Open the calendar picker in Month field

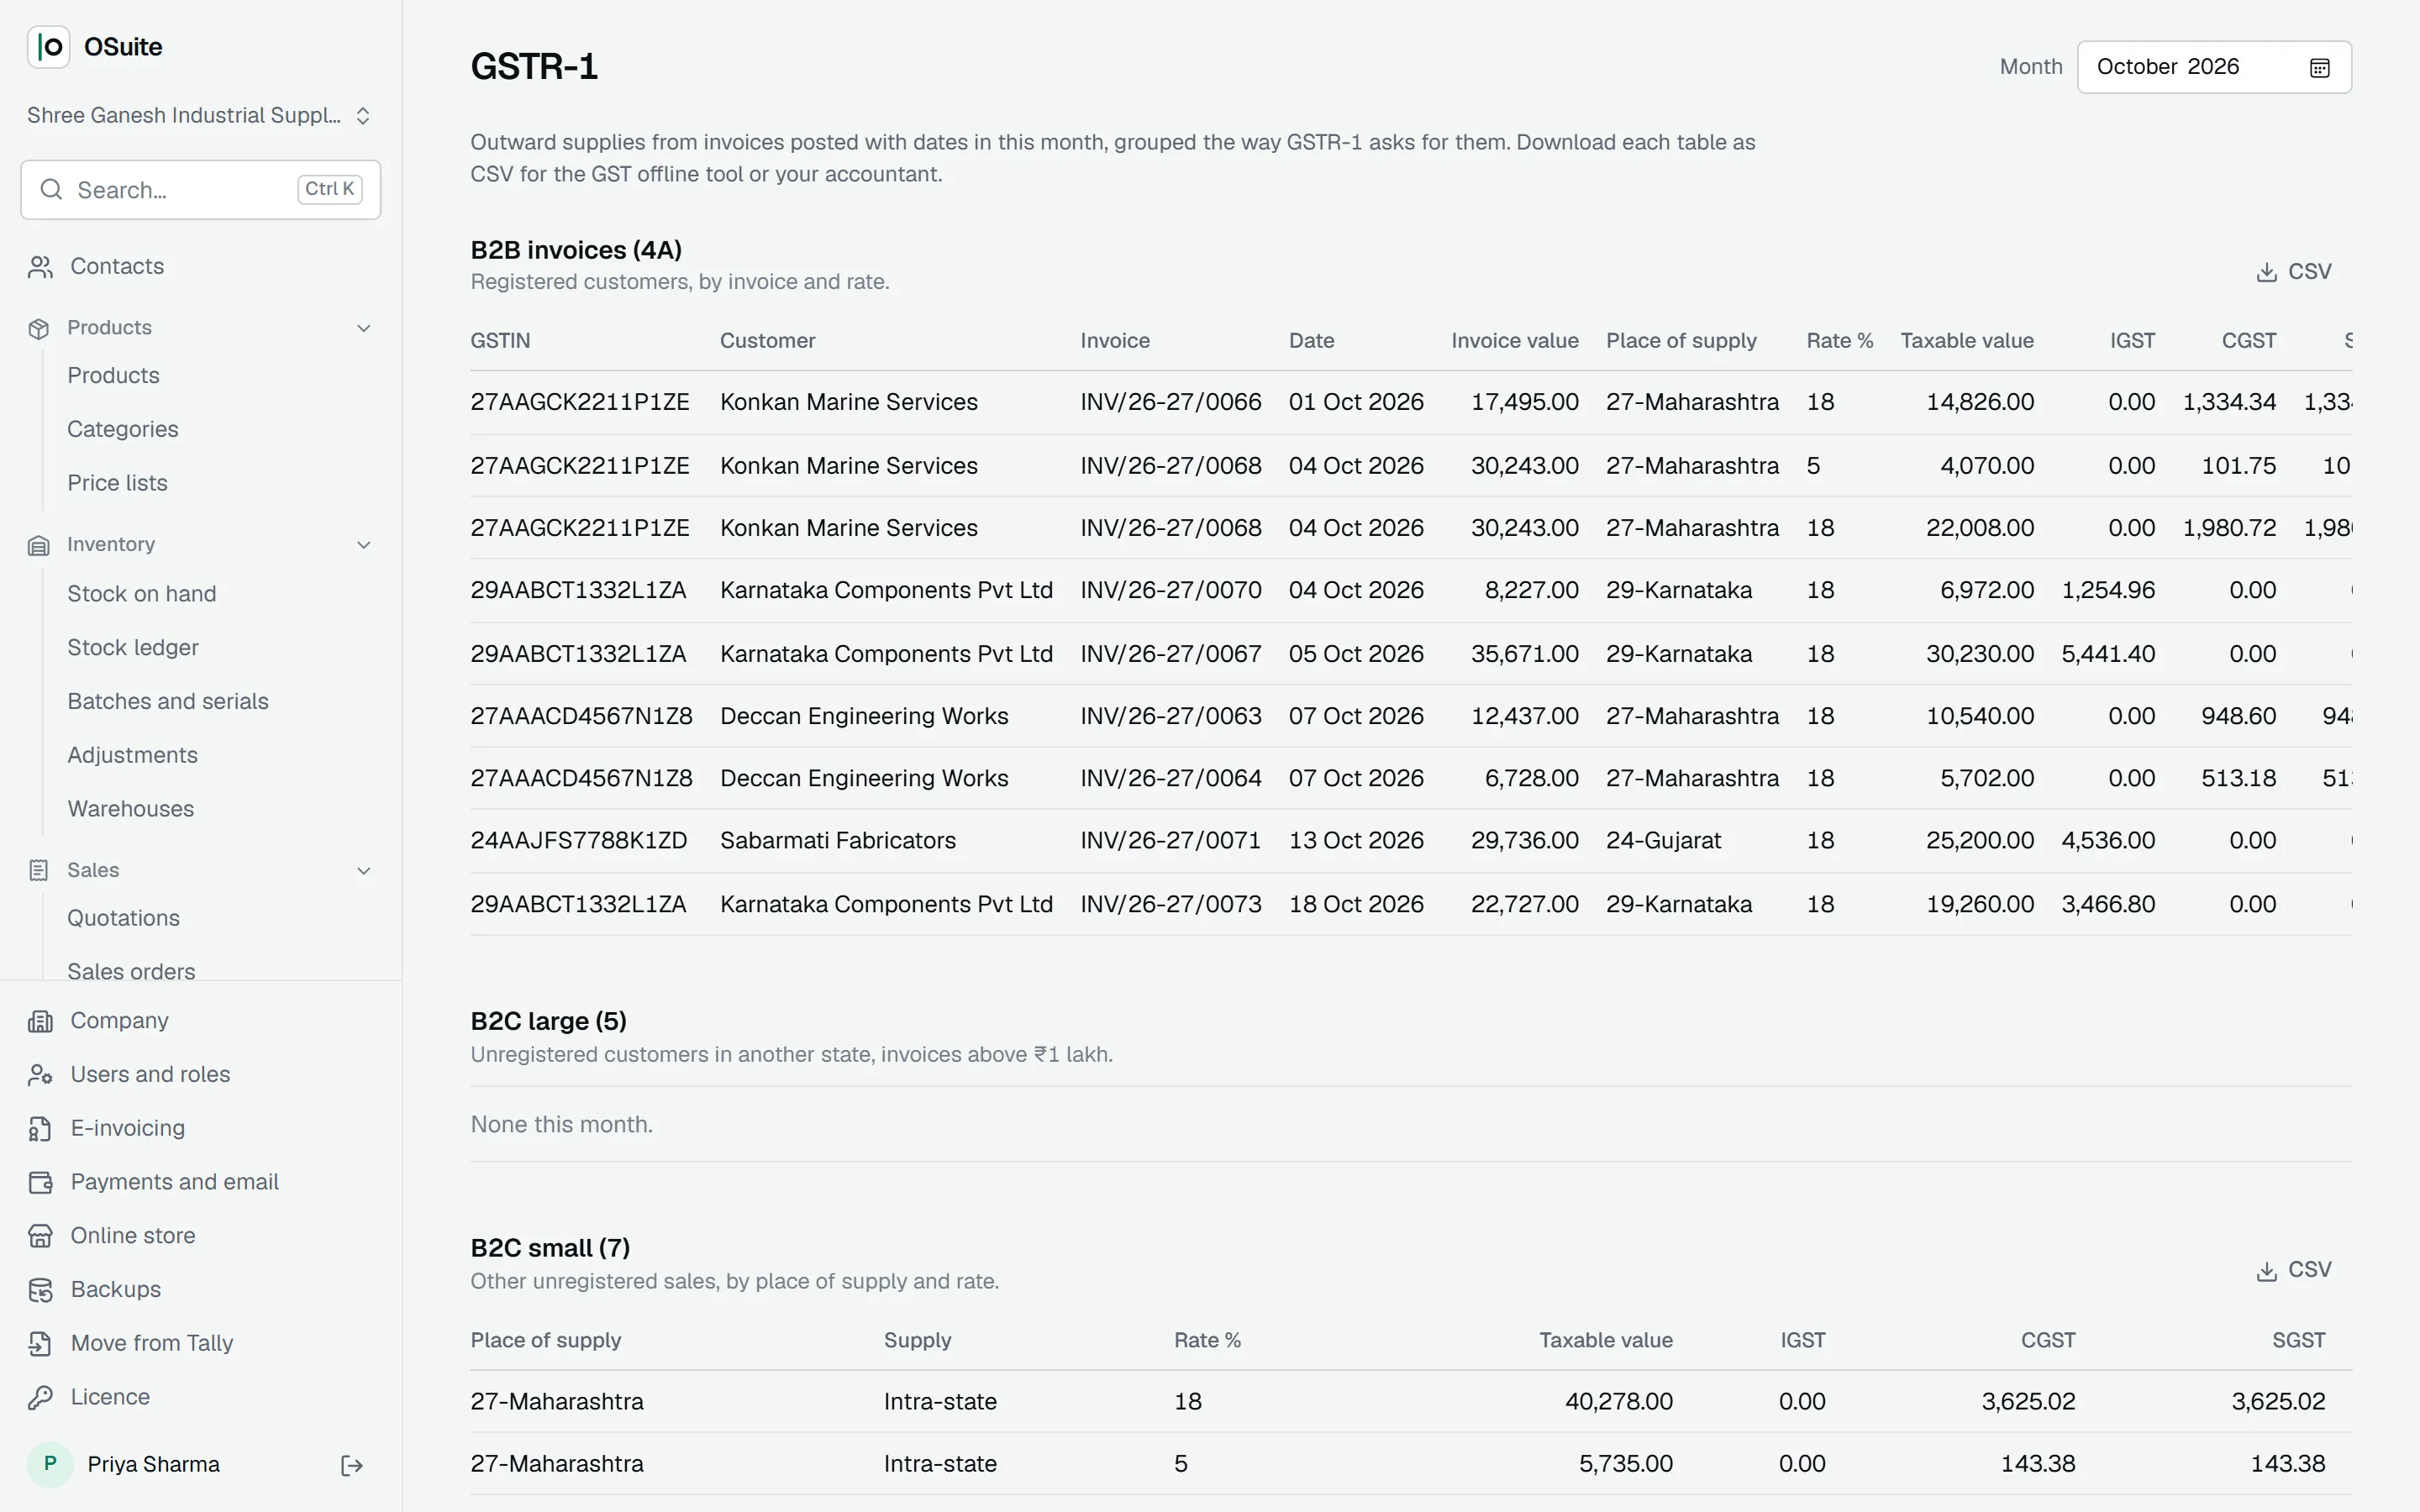(2320, 68)
